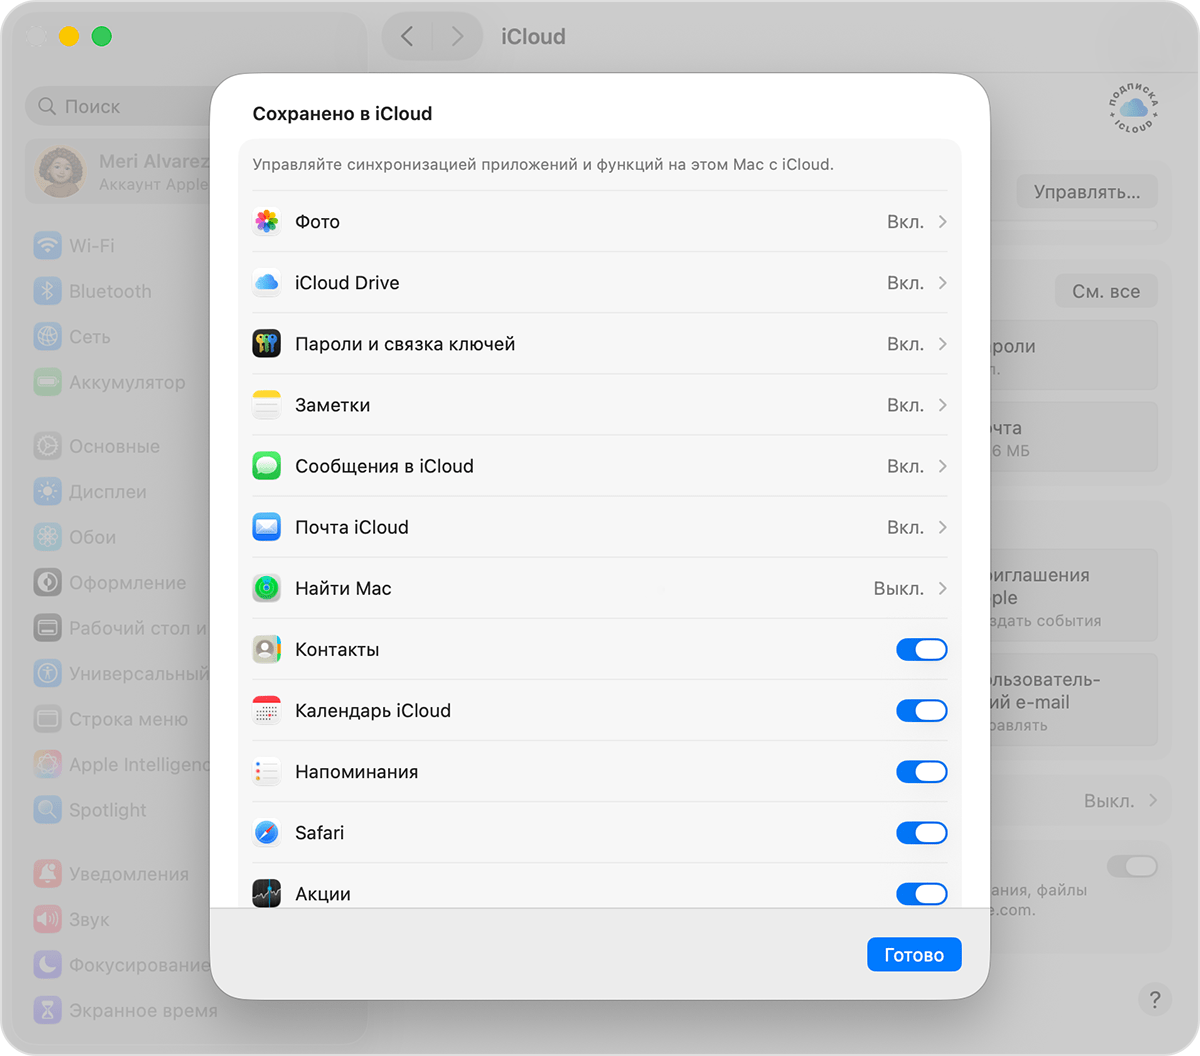Screen dimensions: 1200x1056
Task: Click the Аккумулятор battery icon in sidebar
Action: (x=47, y=382)
